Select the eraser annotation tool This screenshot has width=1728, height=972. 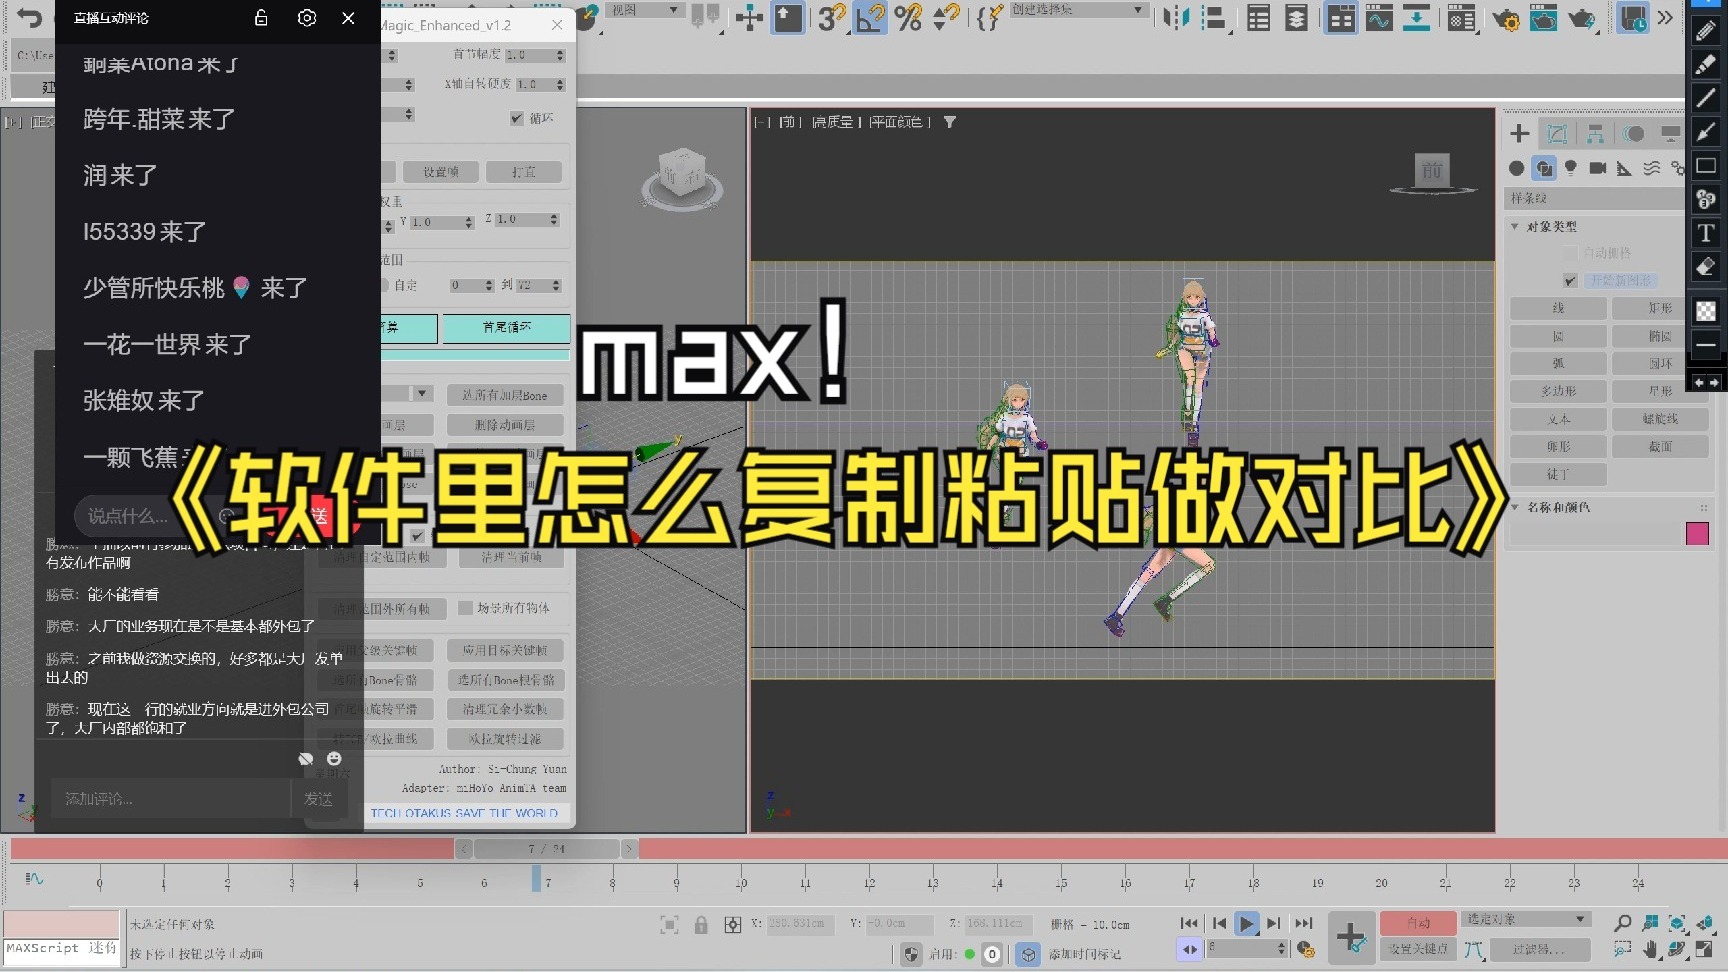[1706, 266]
